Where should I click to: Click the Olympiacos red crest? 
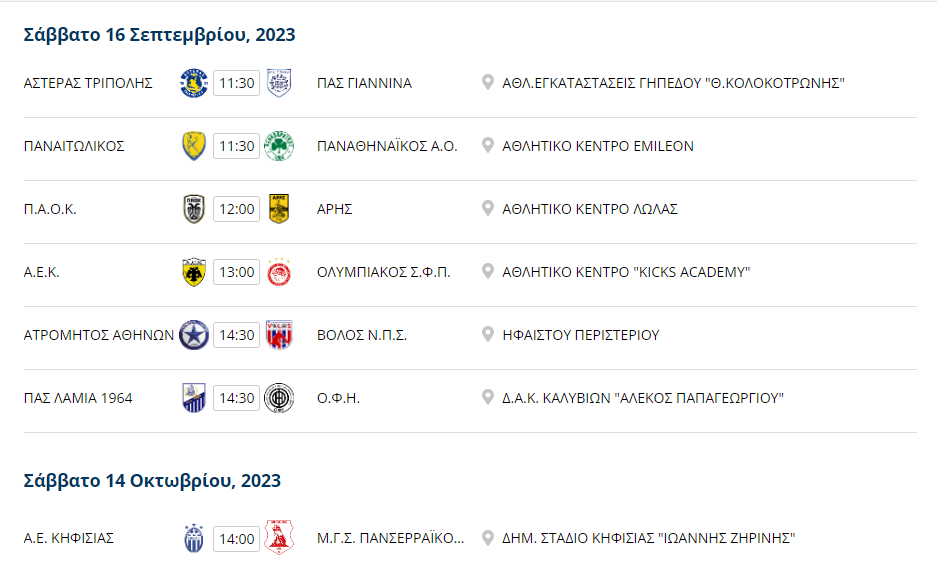point(278,272)
